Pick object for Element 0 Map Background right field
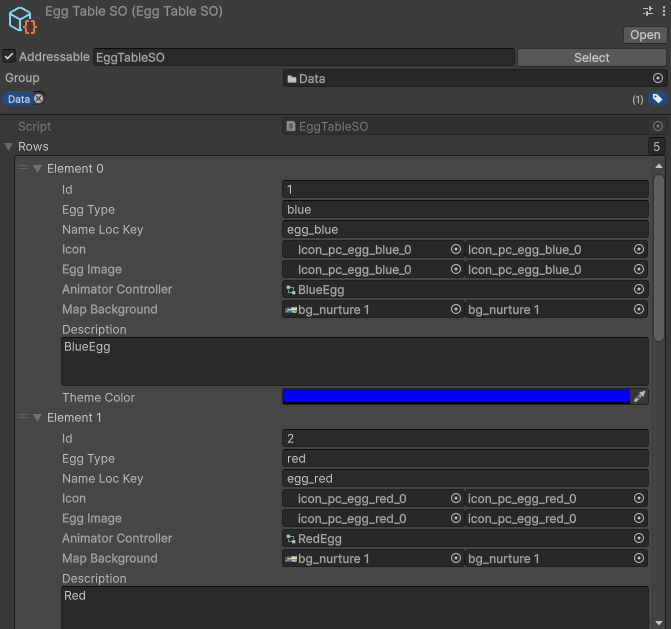The image size is (671, 629). pos(639,309)
